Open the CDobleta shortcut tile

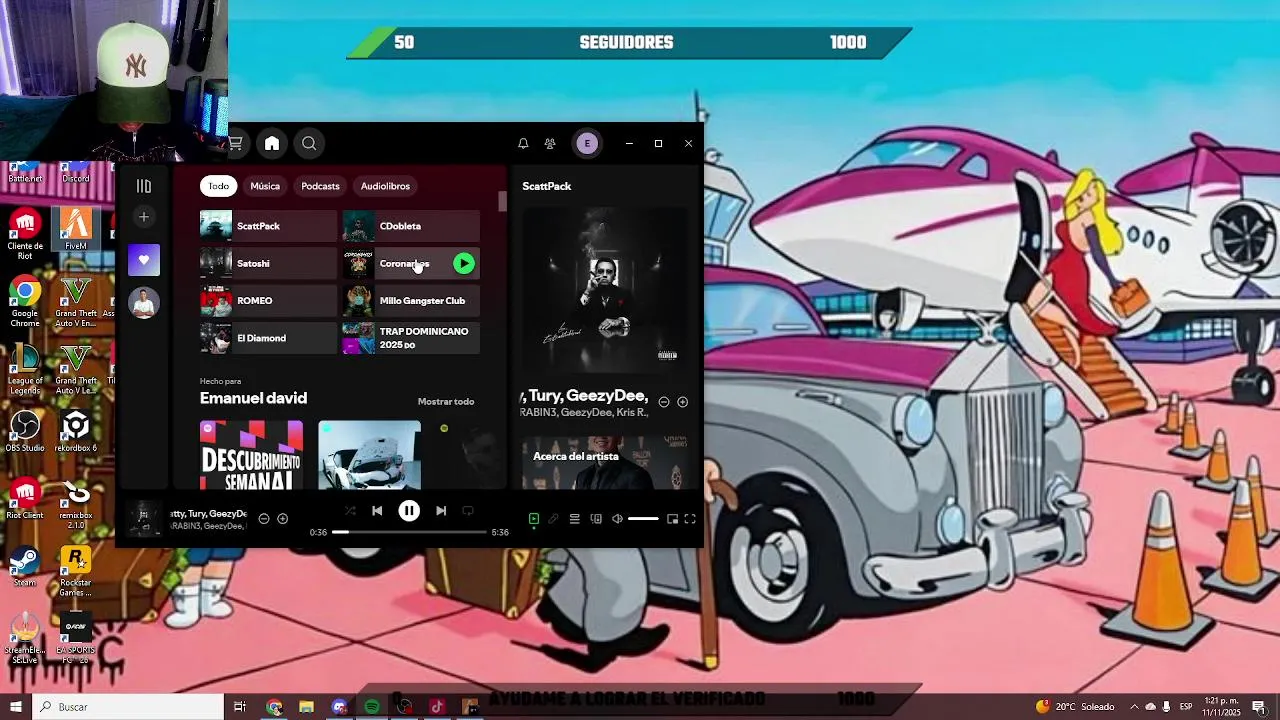(x=411, y=226)
